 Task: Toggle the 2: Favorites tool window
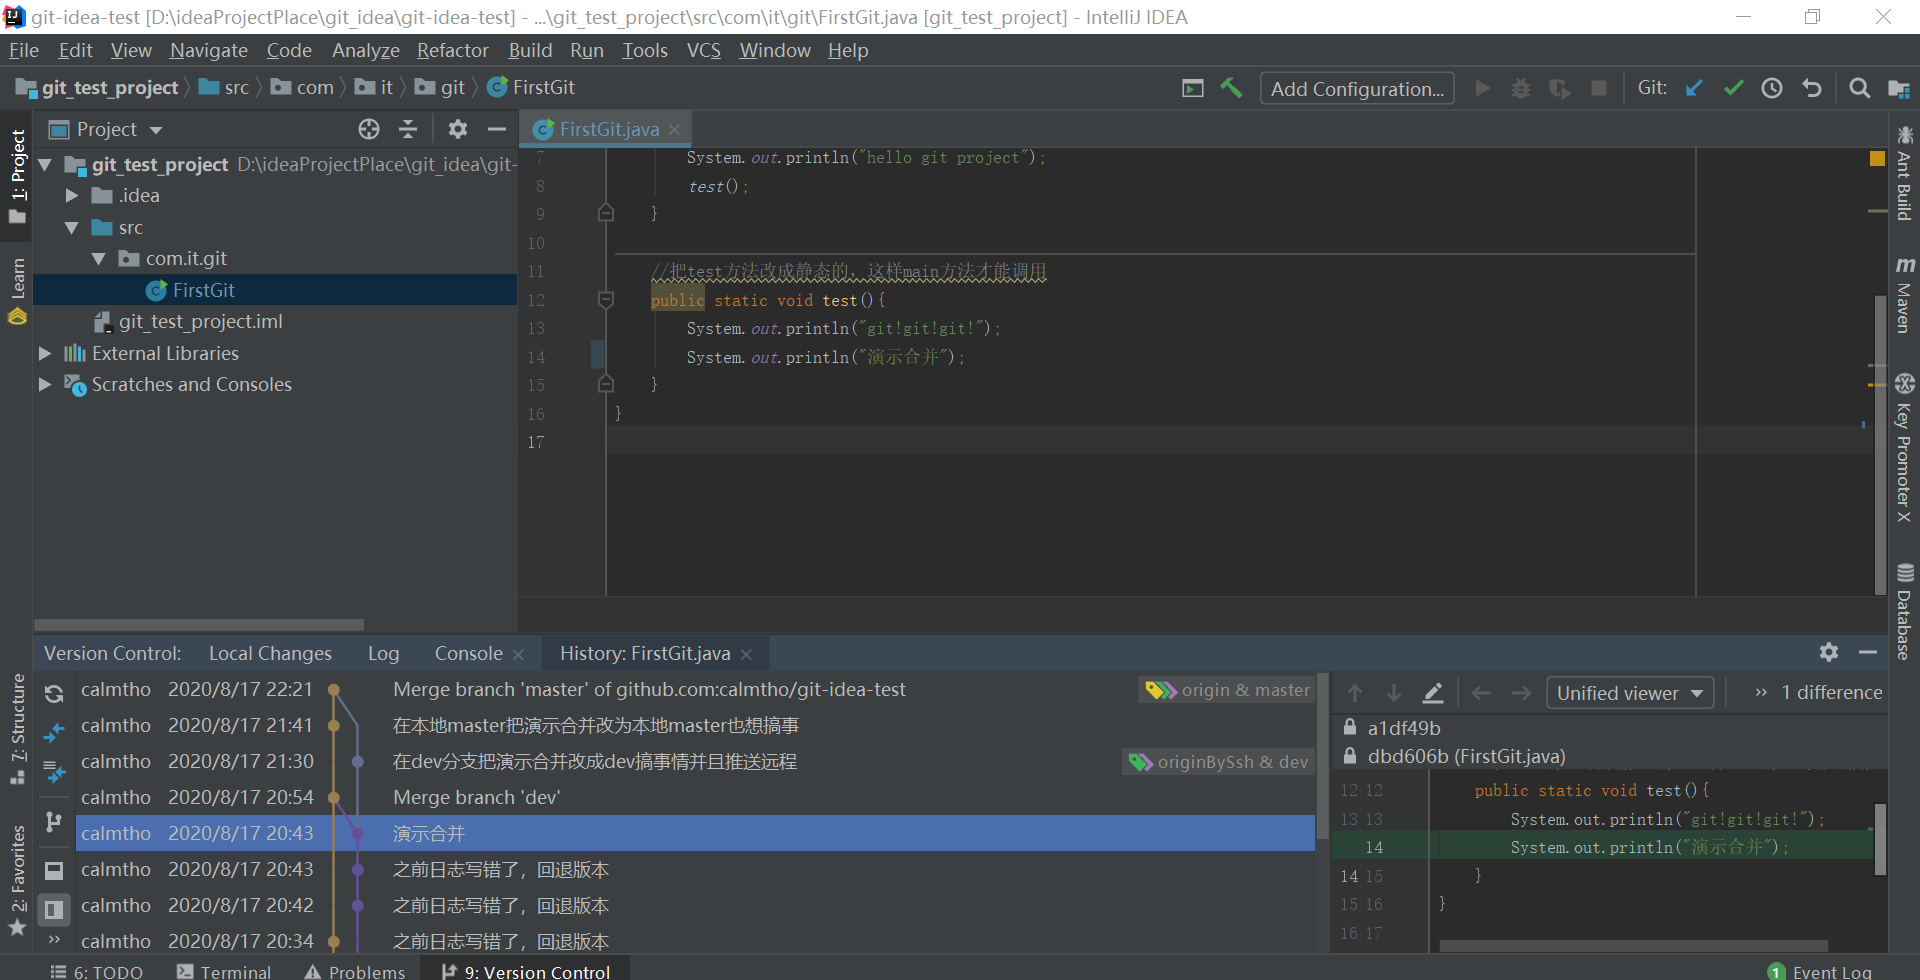[17, 880]
